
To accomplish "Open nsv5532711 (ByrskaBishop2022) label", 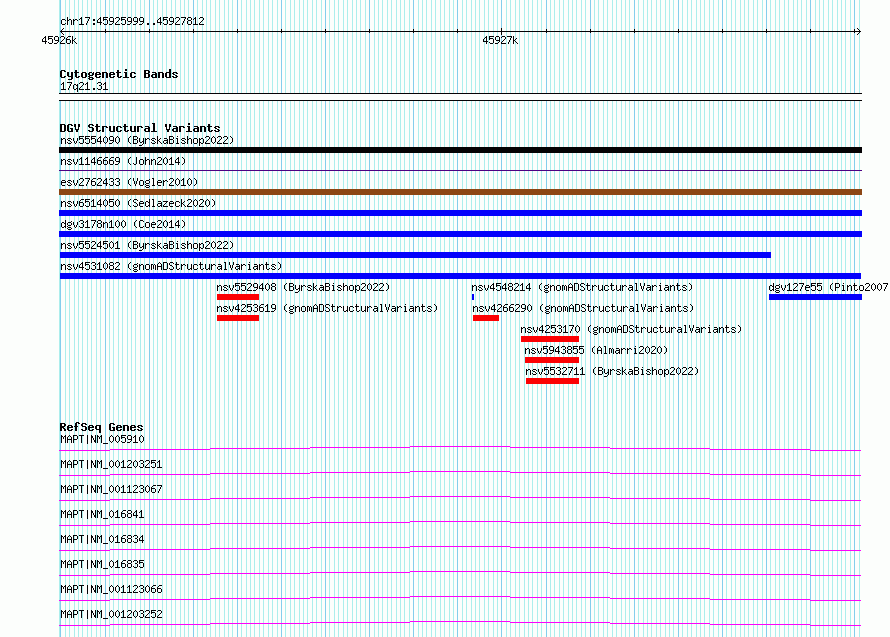I will 612,371.
